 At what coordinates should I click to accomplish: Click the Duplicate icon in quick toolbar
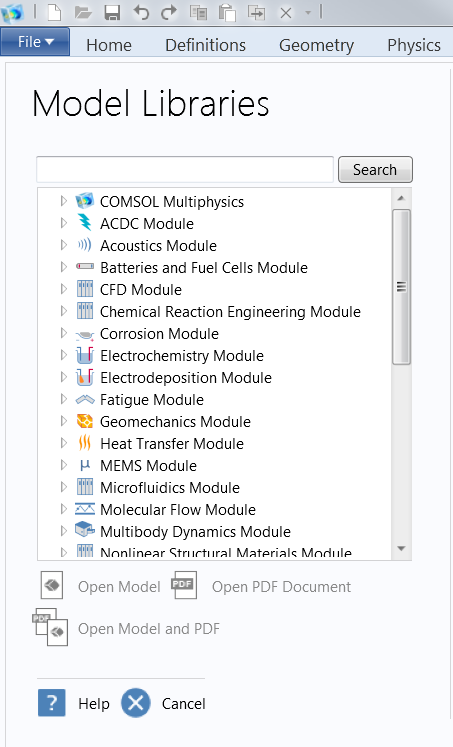pos(256,12)
